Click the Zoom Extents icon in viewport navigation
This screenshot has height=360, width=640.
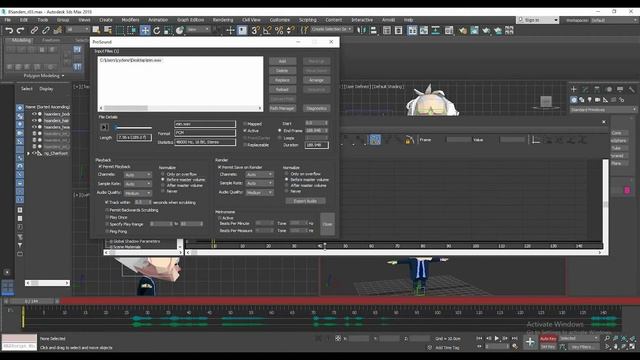click(x=624, y=338)
